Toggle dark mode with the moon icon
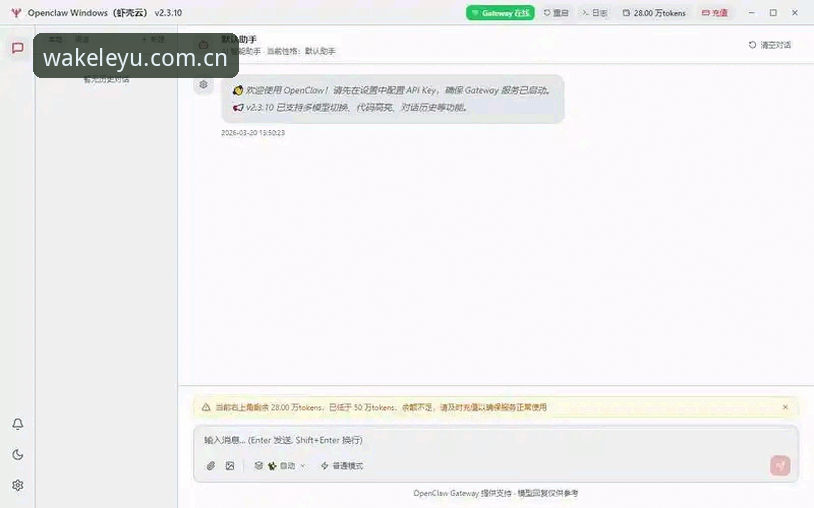This screenshot has width=814, height=508. (18, 455)
